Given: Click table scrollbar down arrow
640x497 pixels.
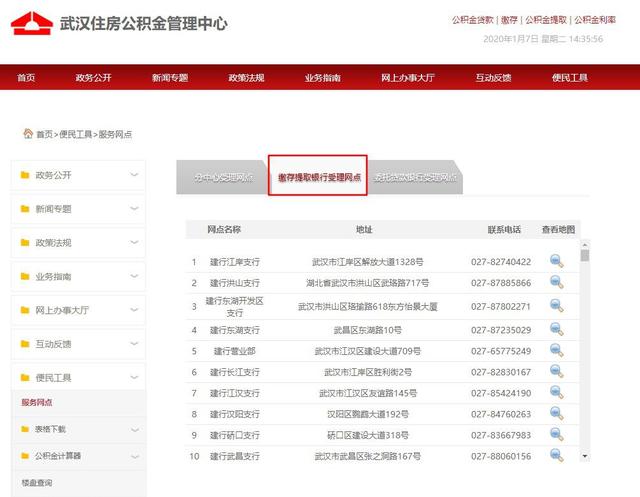Looking at the screenshot, I should 584,456.
